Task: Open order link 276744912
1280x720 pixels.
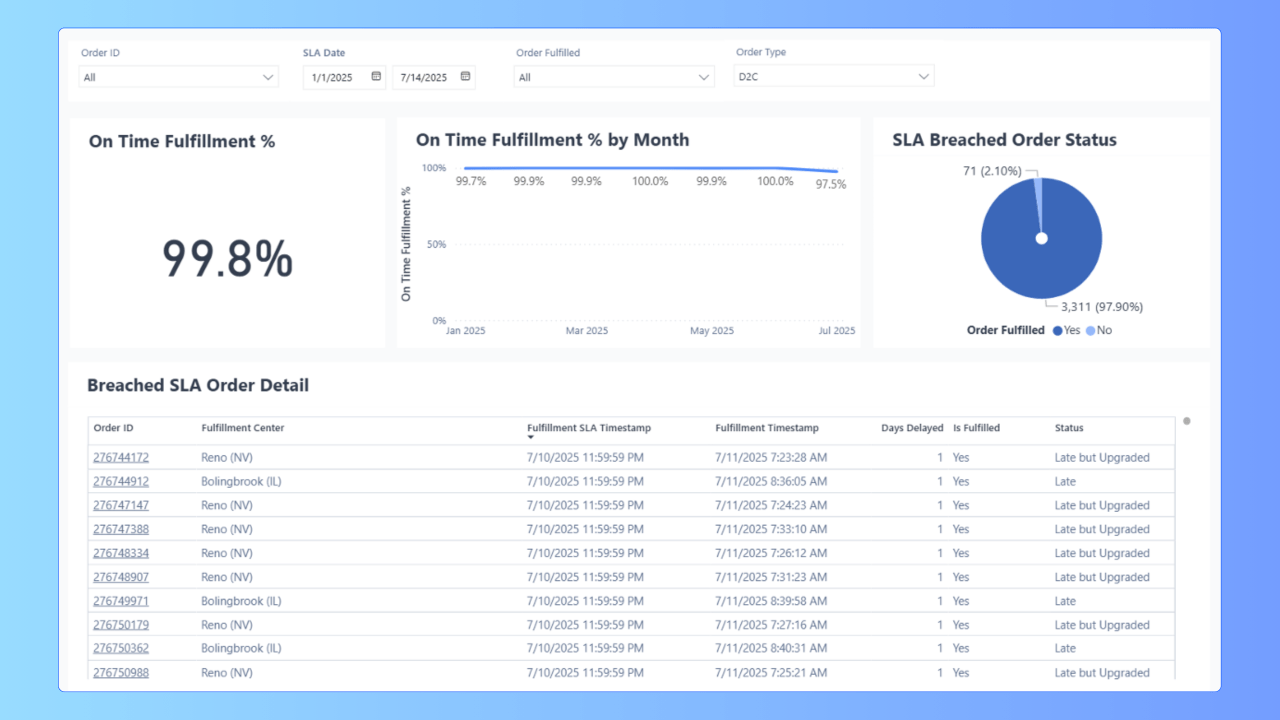Action: point(121,482)
